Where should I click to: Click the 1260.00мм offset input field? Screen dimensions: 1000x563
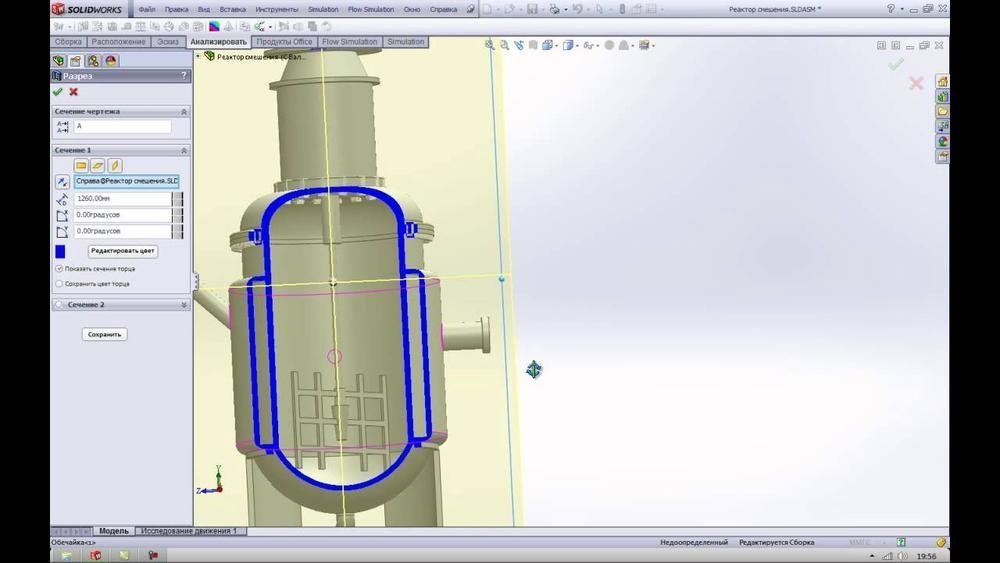tap(123, 198)
